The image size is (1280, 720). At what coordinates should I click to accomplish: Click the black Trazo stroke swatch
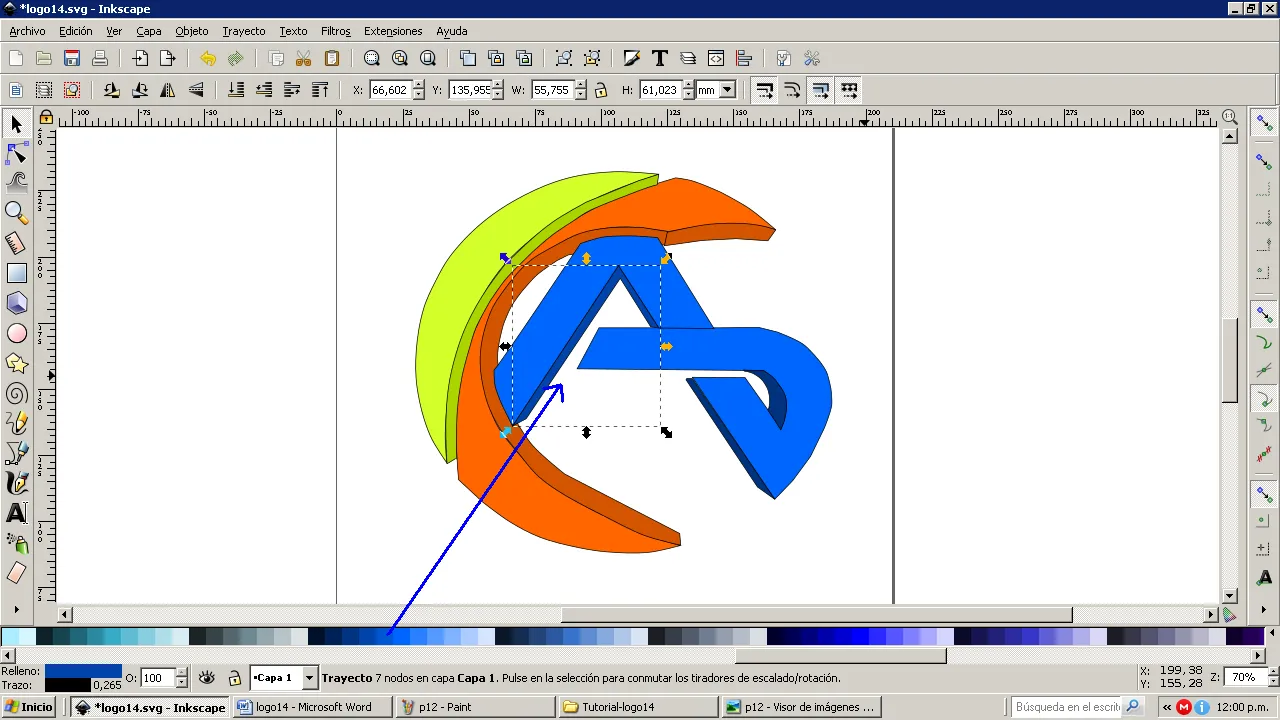(x=68, y=685)
